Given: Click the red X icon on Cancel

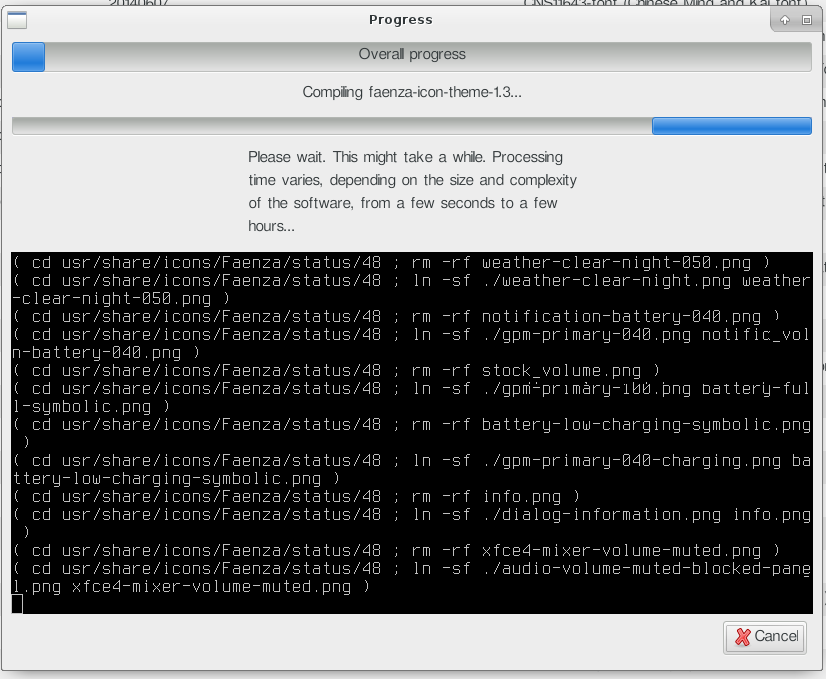Looking at the screenshot, I should tap(742, 637).
